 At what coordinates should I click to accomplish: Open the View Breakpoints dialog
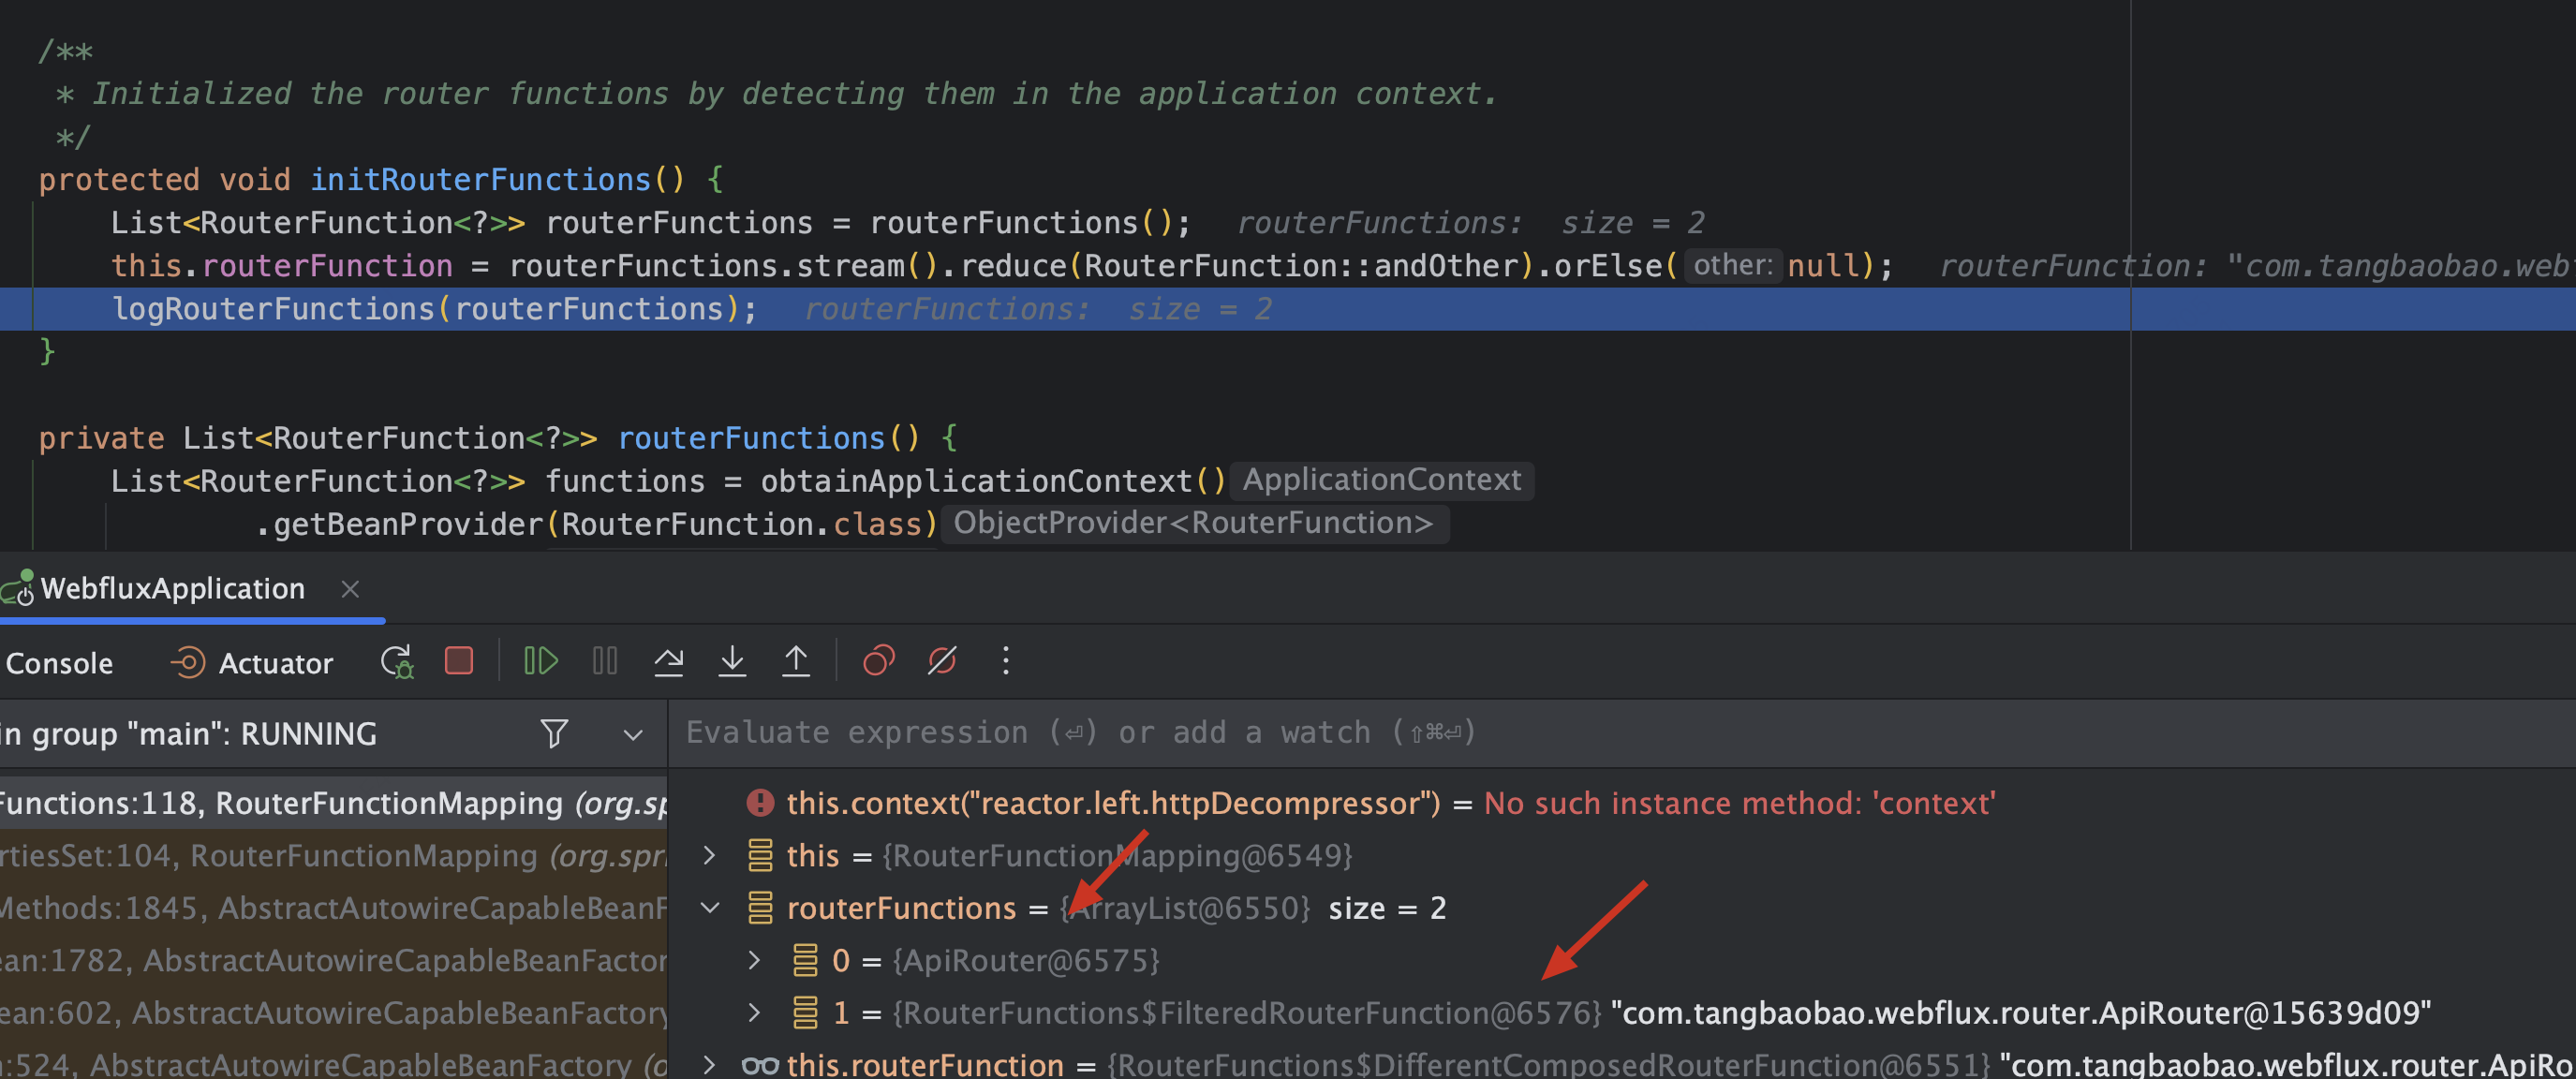click(878, 661)
